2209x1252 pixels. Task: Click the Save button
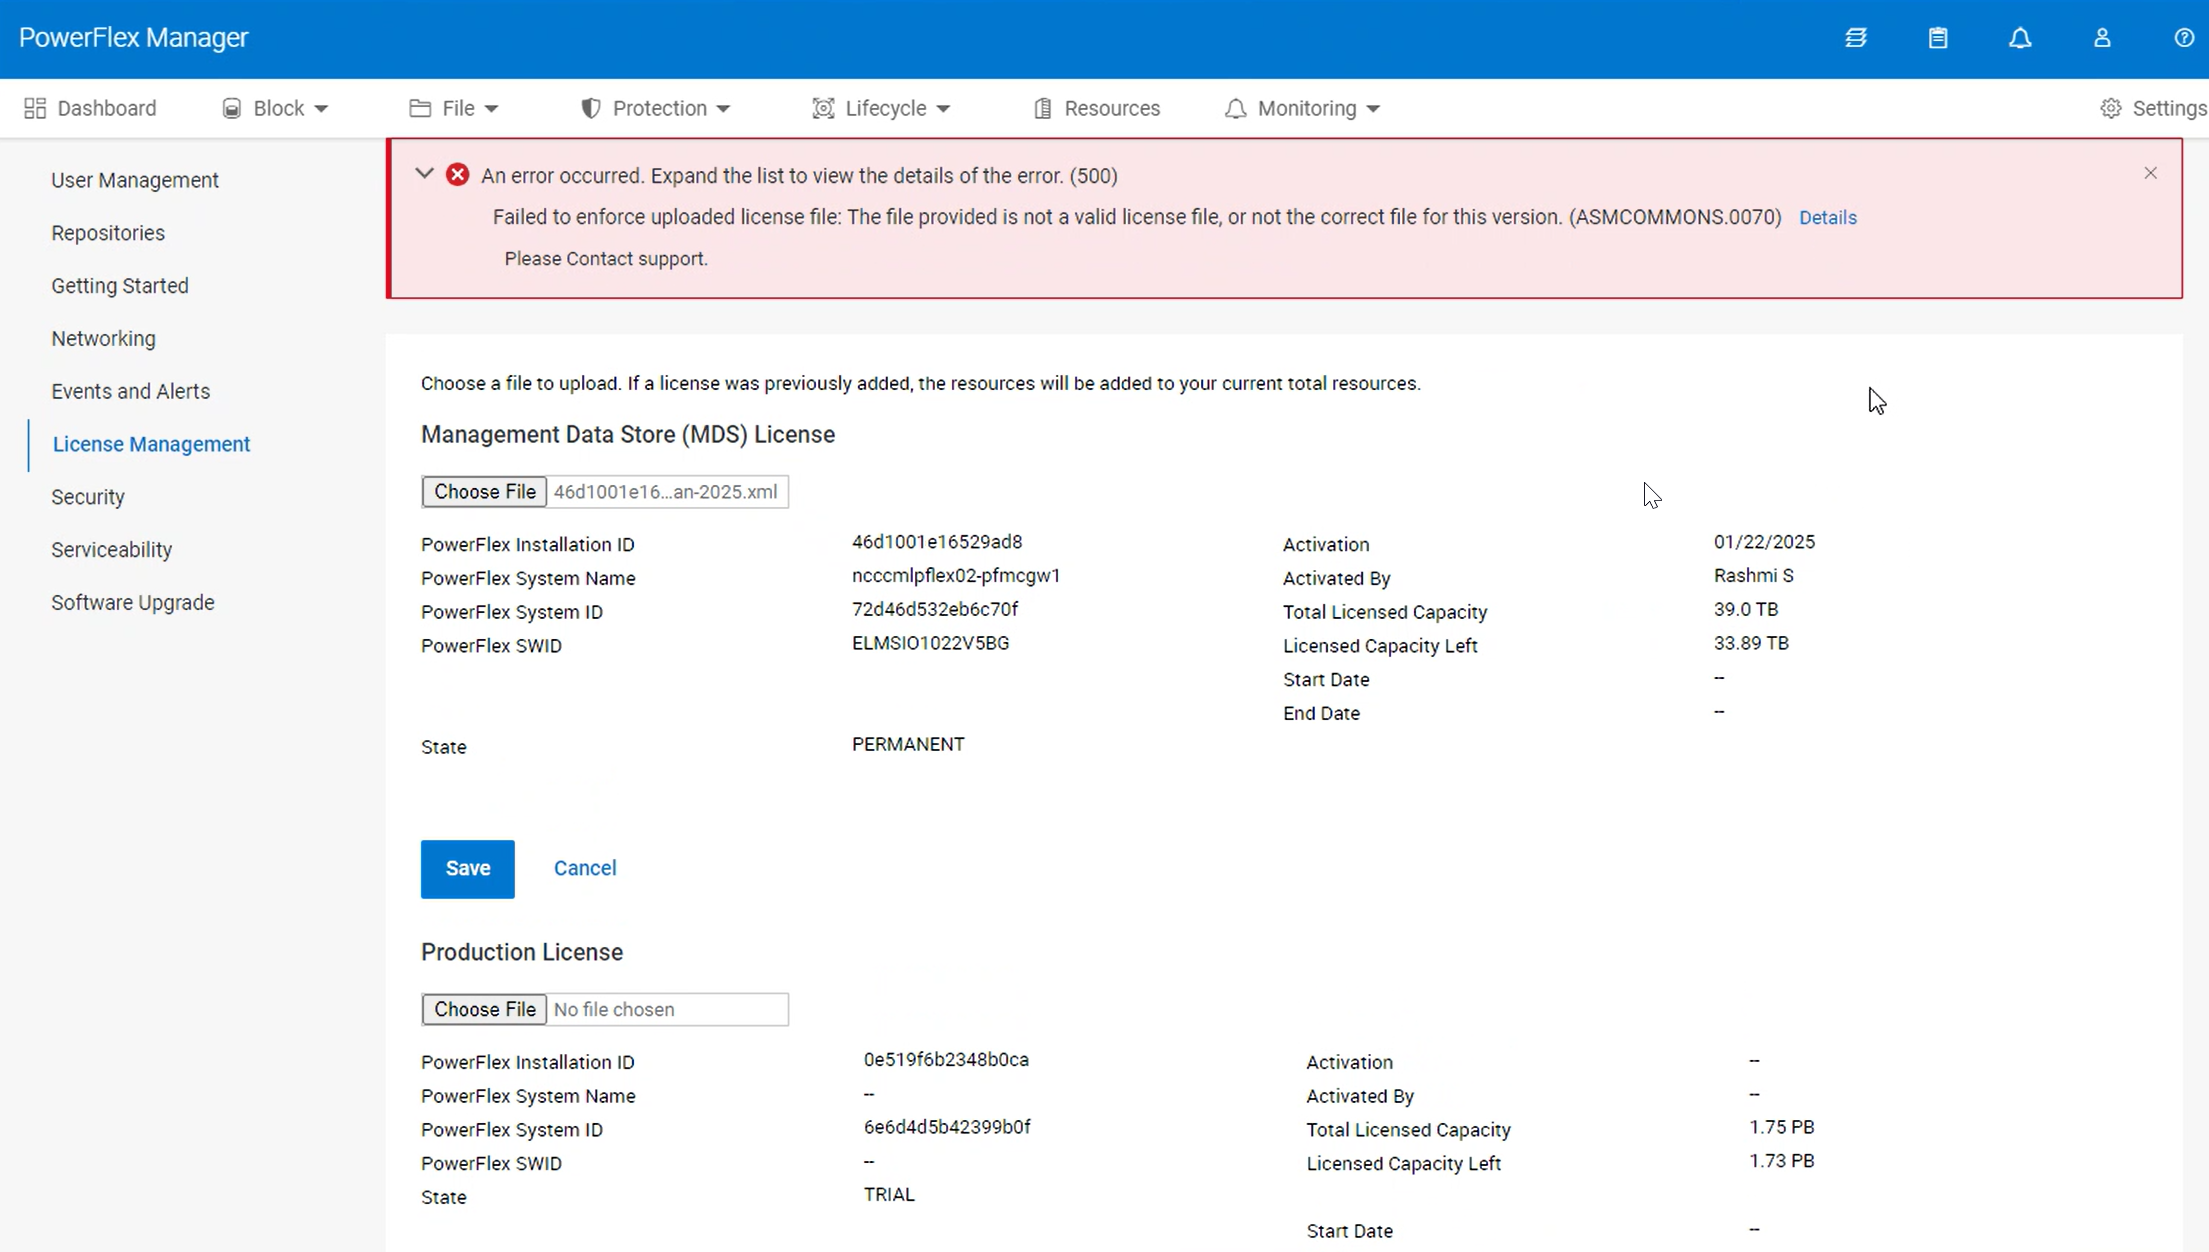point(467,869)
